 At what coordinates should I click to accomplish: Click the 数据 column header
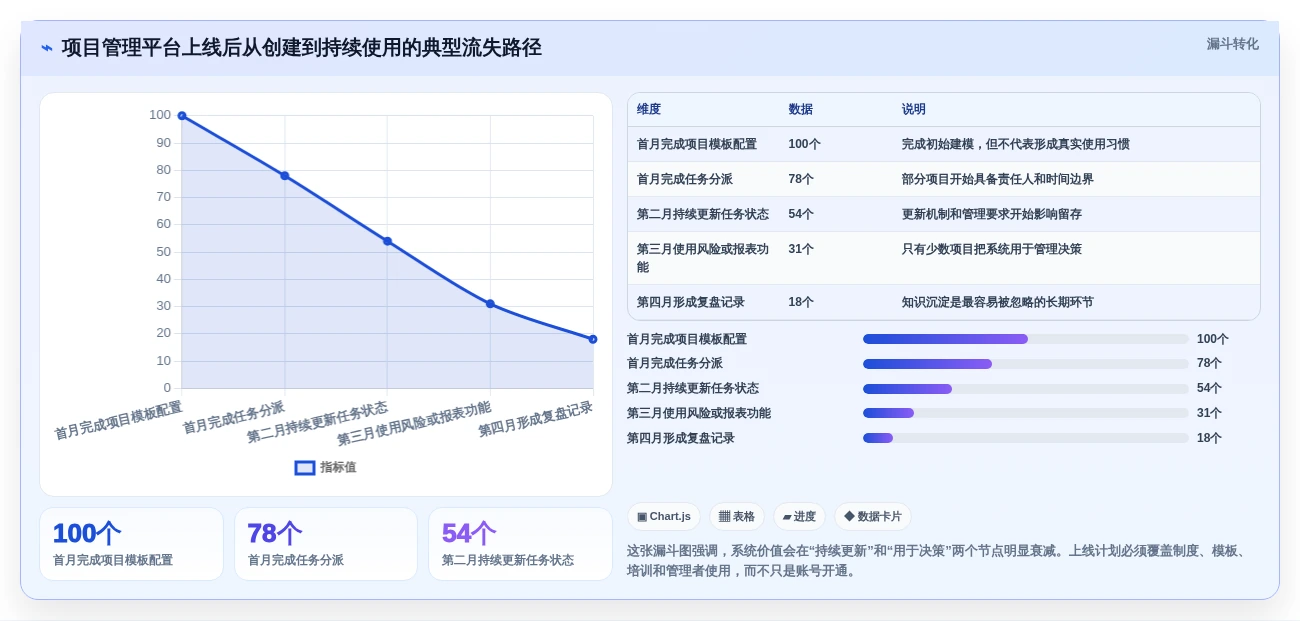(800, 109)
